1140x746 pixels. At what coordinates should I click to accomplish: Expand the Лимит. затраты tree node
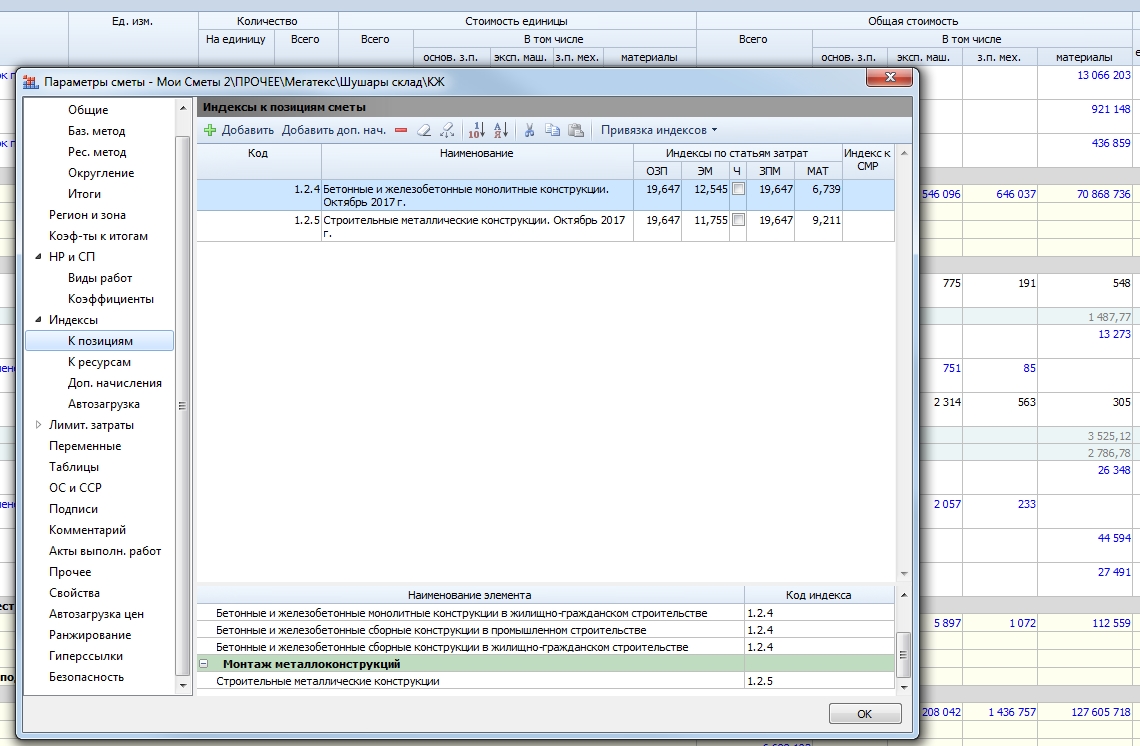pos(38,425)
